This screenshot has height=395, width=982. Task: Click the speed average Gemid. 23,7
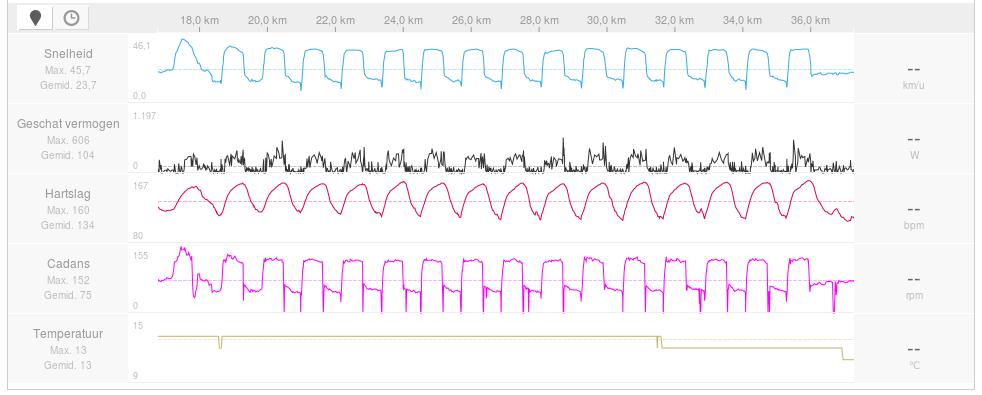click(x=68, y=85)
